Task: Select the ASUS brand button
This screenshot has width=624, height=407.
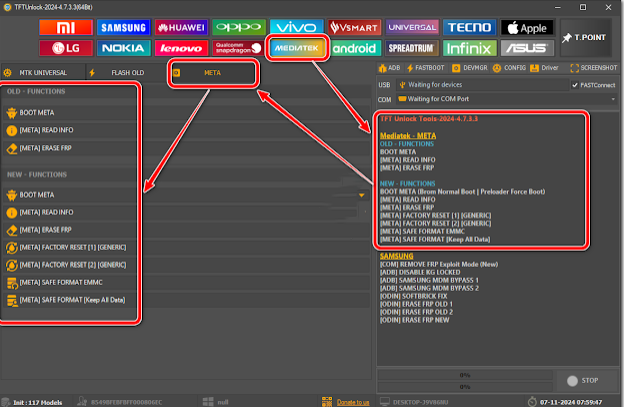Action: pyautogui.click(x=527, y=48)
